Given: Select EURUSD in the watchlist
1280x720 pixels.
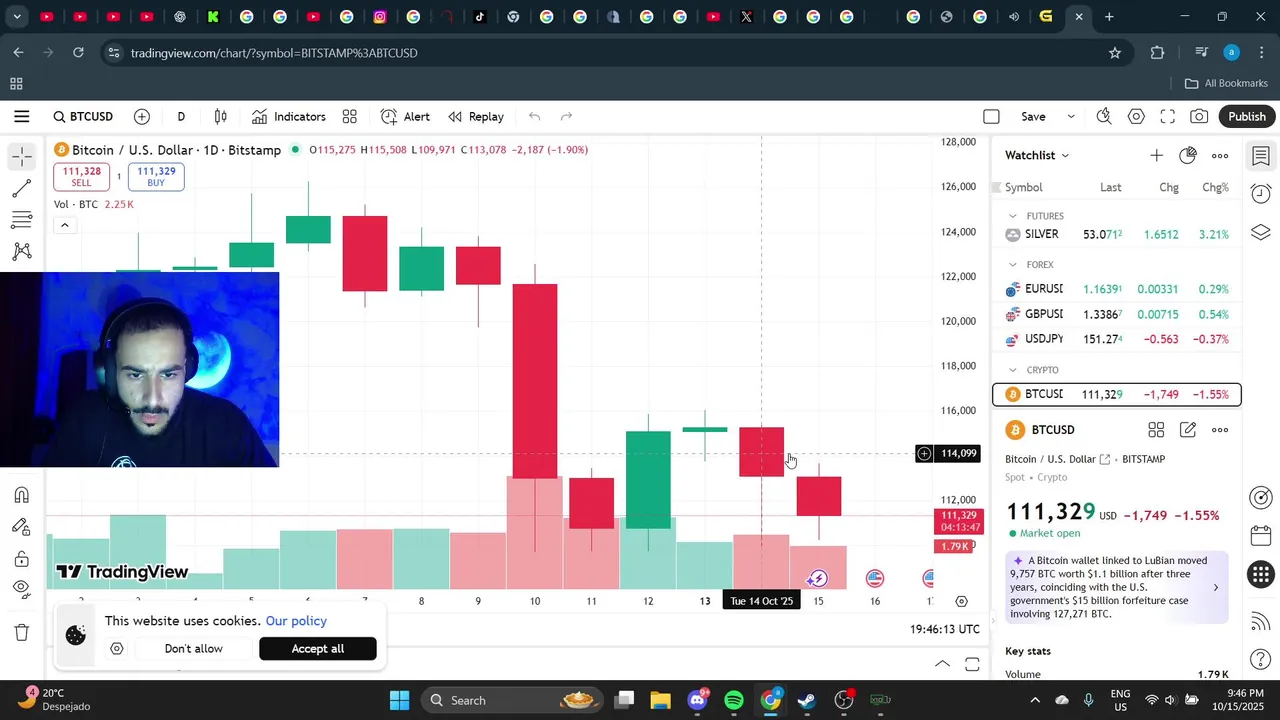Looking at the screenshot, I should pyautogui.click(x=1117, y=289).
